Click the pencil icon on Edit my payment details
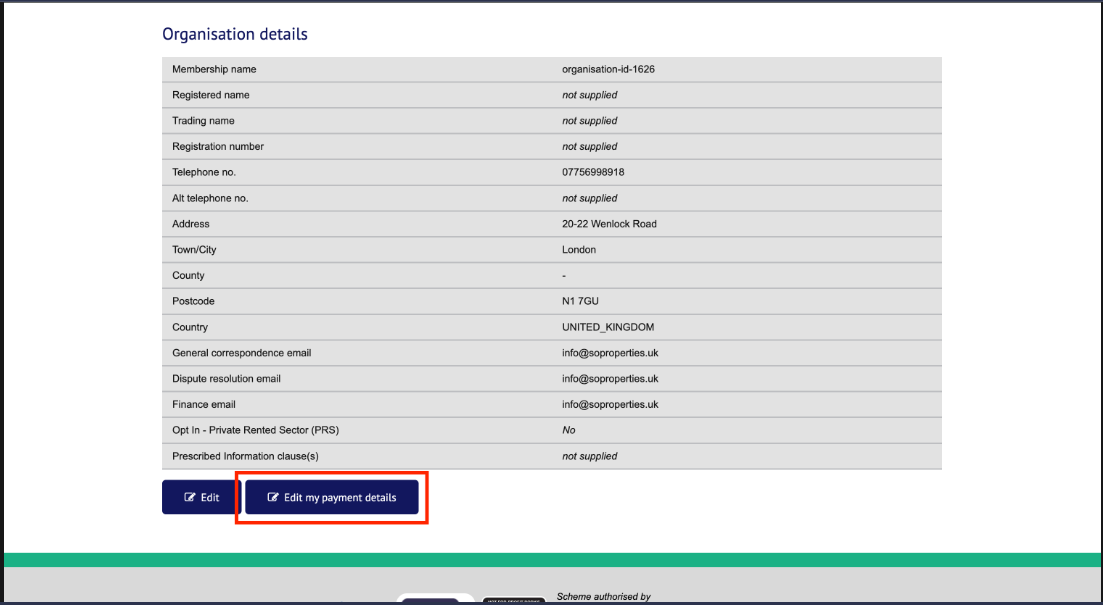Viewport: 1103px width, 605px height. (273, 497)
